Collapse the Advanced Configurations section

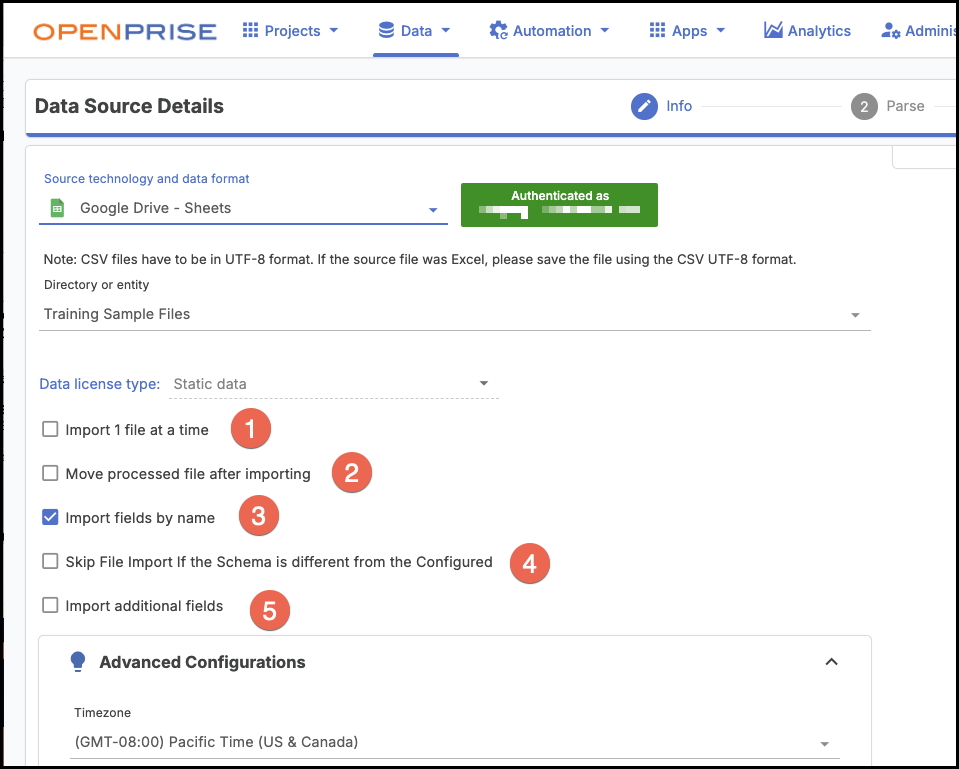tap(831, 662)
